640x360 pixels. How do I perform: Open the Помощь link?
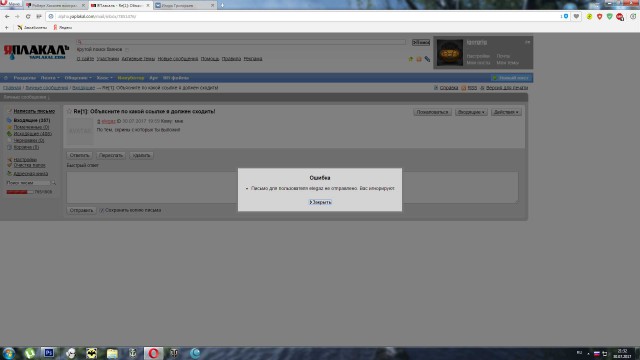pyautogui.click(x=210, y=59)
